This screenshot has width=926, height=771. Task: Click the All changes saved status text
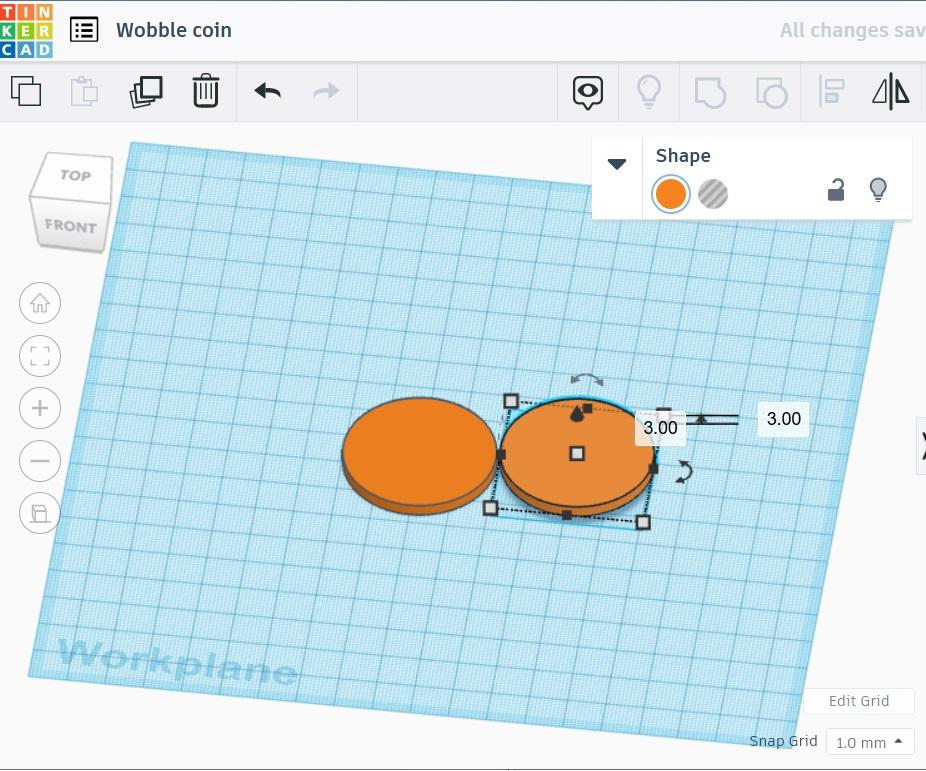coord(853,30)
